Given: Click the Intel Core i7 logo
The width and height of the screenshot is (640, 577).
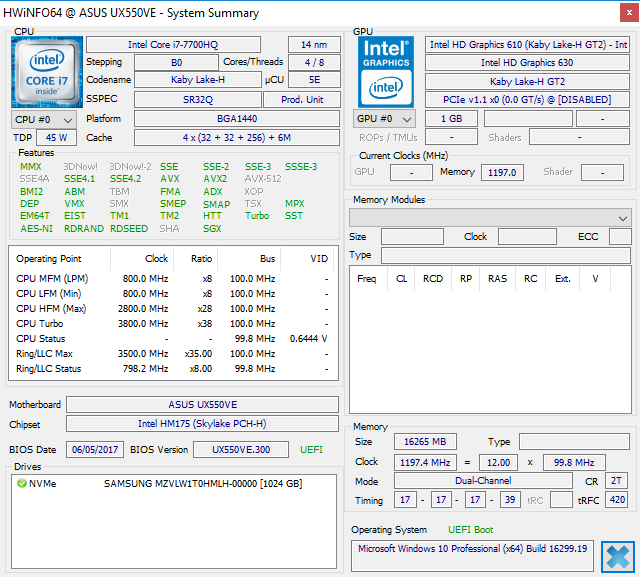Looking at the screenshot, I should (x=47, y=69).
